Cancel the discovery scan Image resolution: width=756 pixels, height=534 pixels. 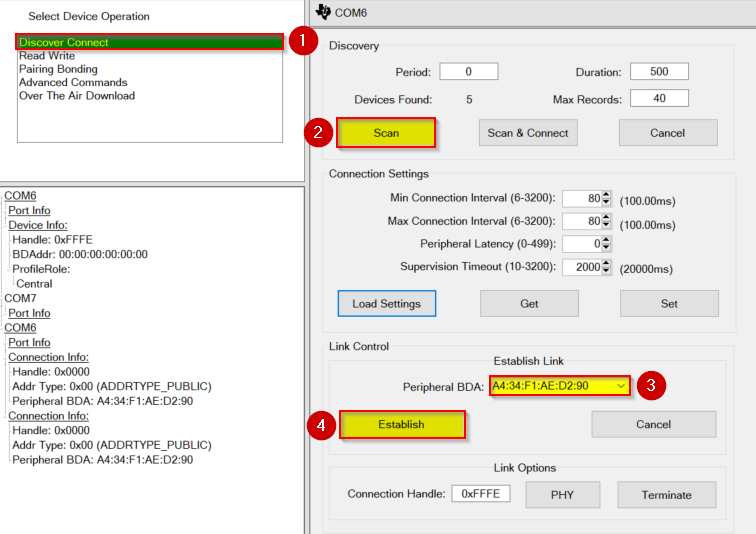tap(667, 133)
